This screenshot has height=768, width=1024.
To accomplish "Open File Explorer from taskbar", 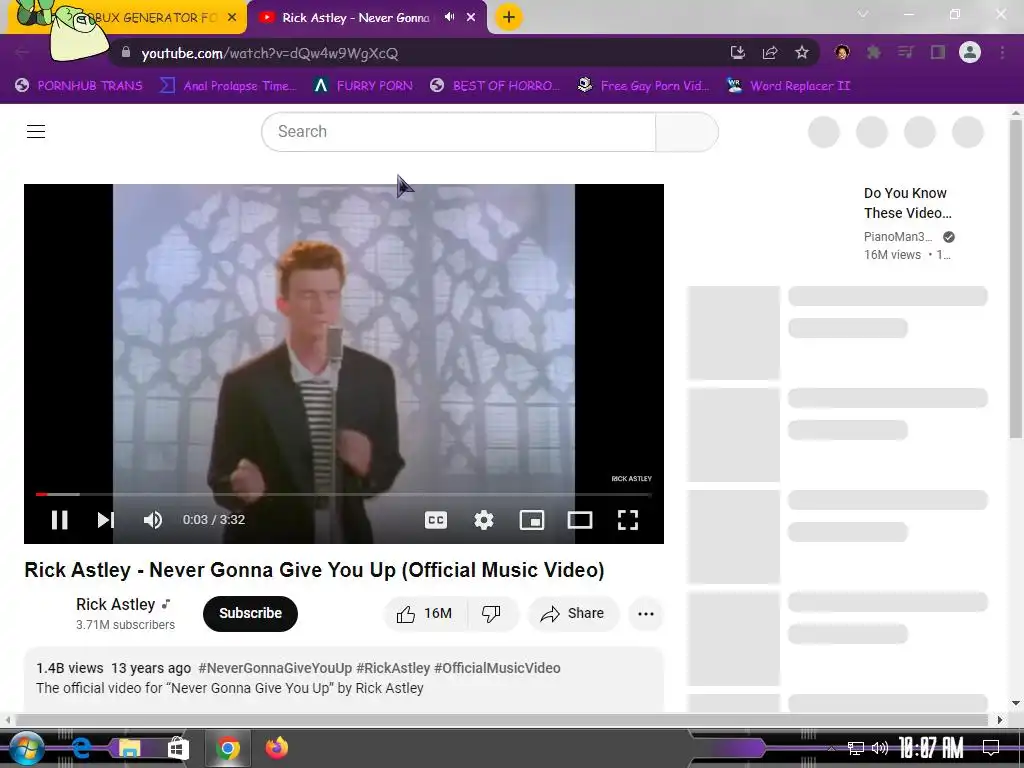I will pyautogui.click(x=129, y=748).
